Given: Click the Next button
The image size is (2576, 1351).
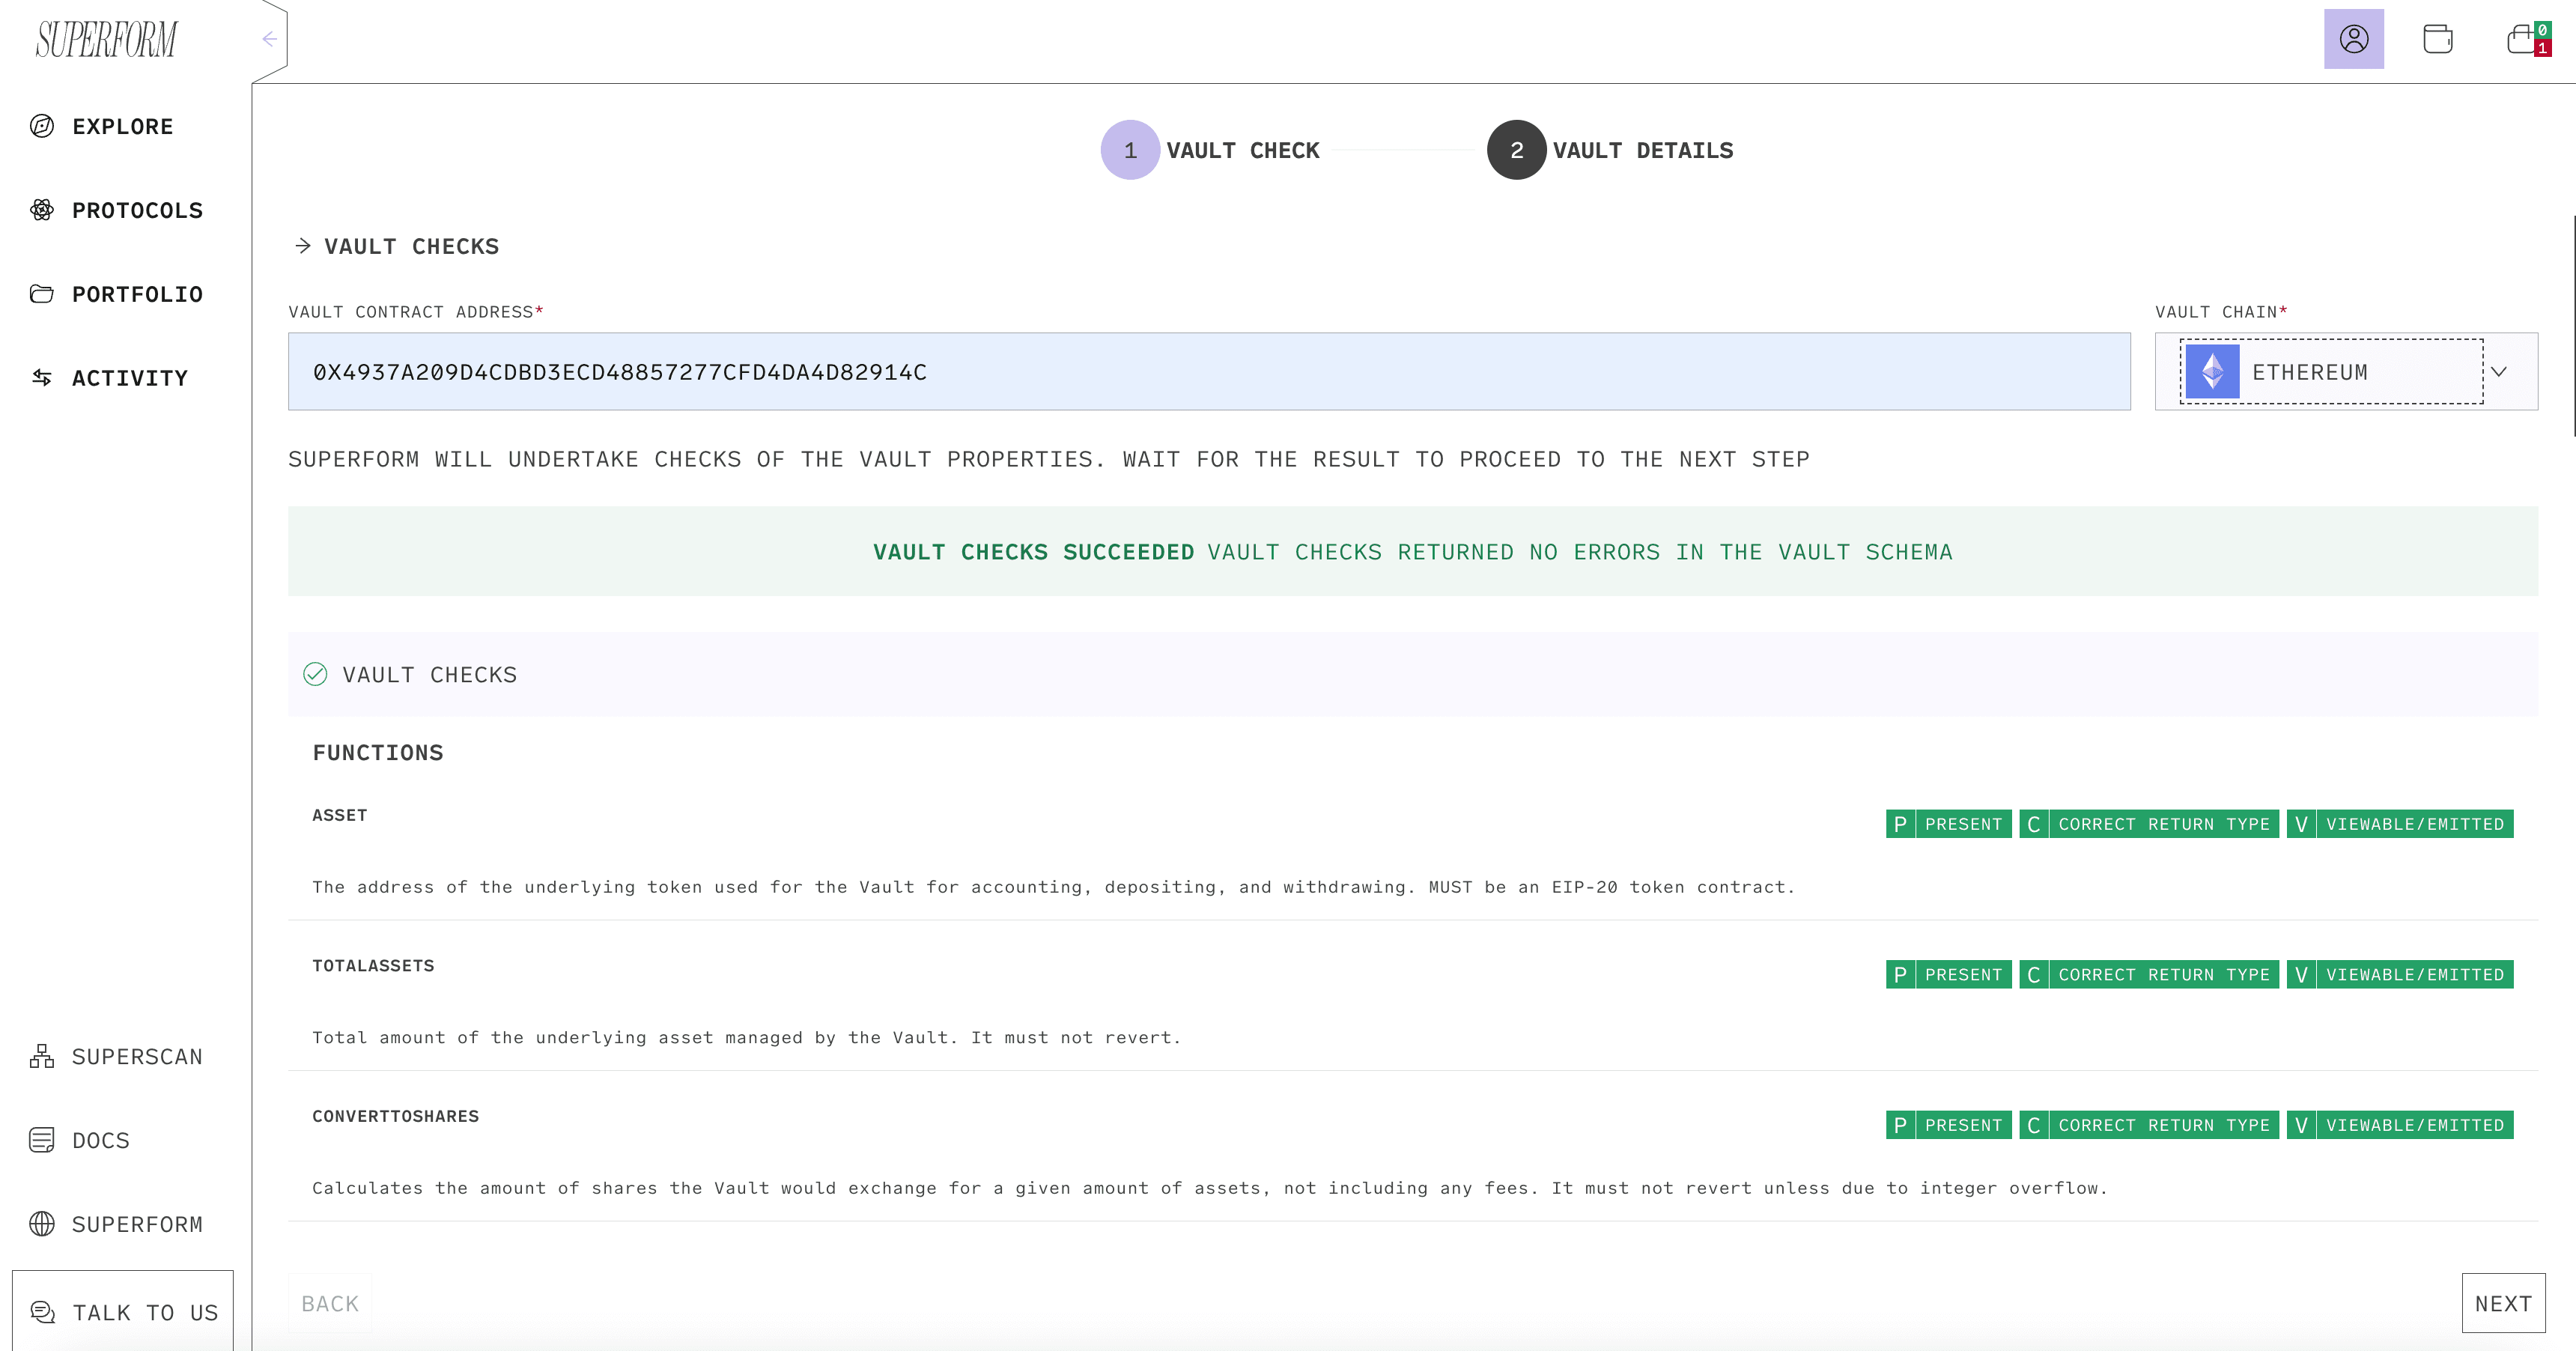Looking at the screenshot, I should (2503, 1303).
